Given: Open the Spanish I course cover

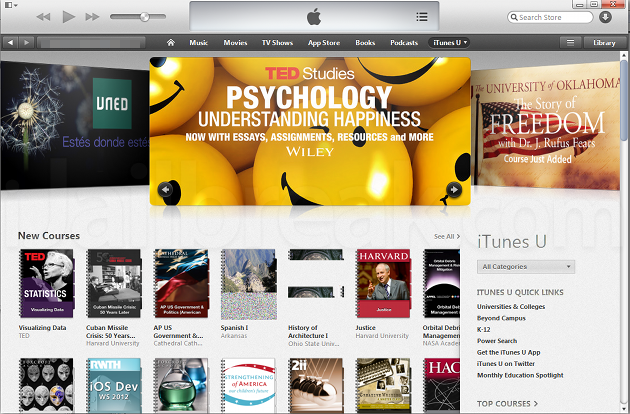Looking at the screenshot, I should [x=249, y=284].
